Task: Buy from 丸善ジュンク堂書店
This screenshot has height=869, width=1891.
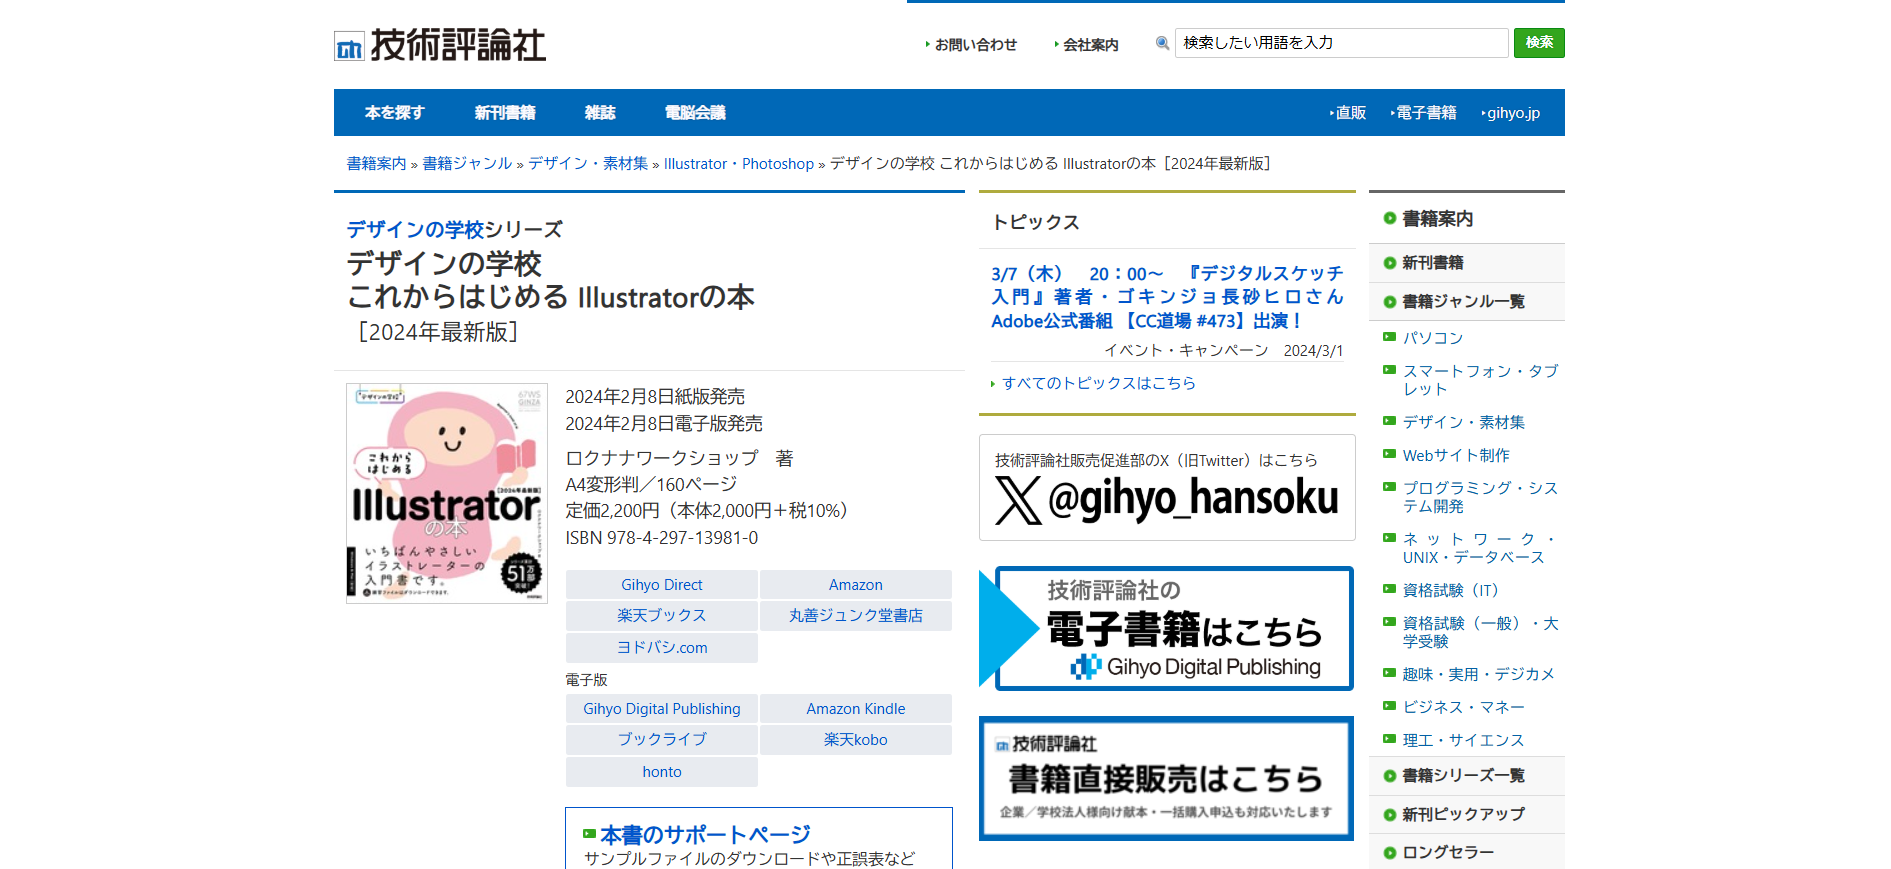Action: click(x=855, y=616)
